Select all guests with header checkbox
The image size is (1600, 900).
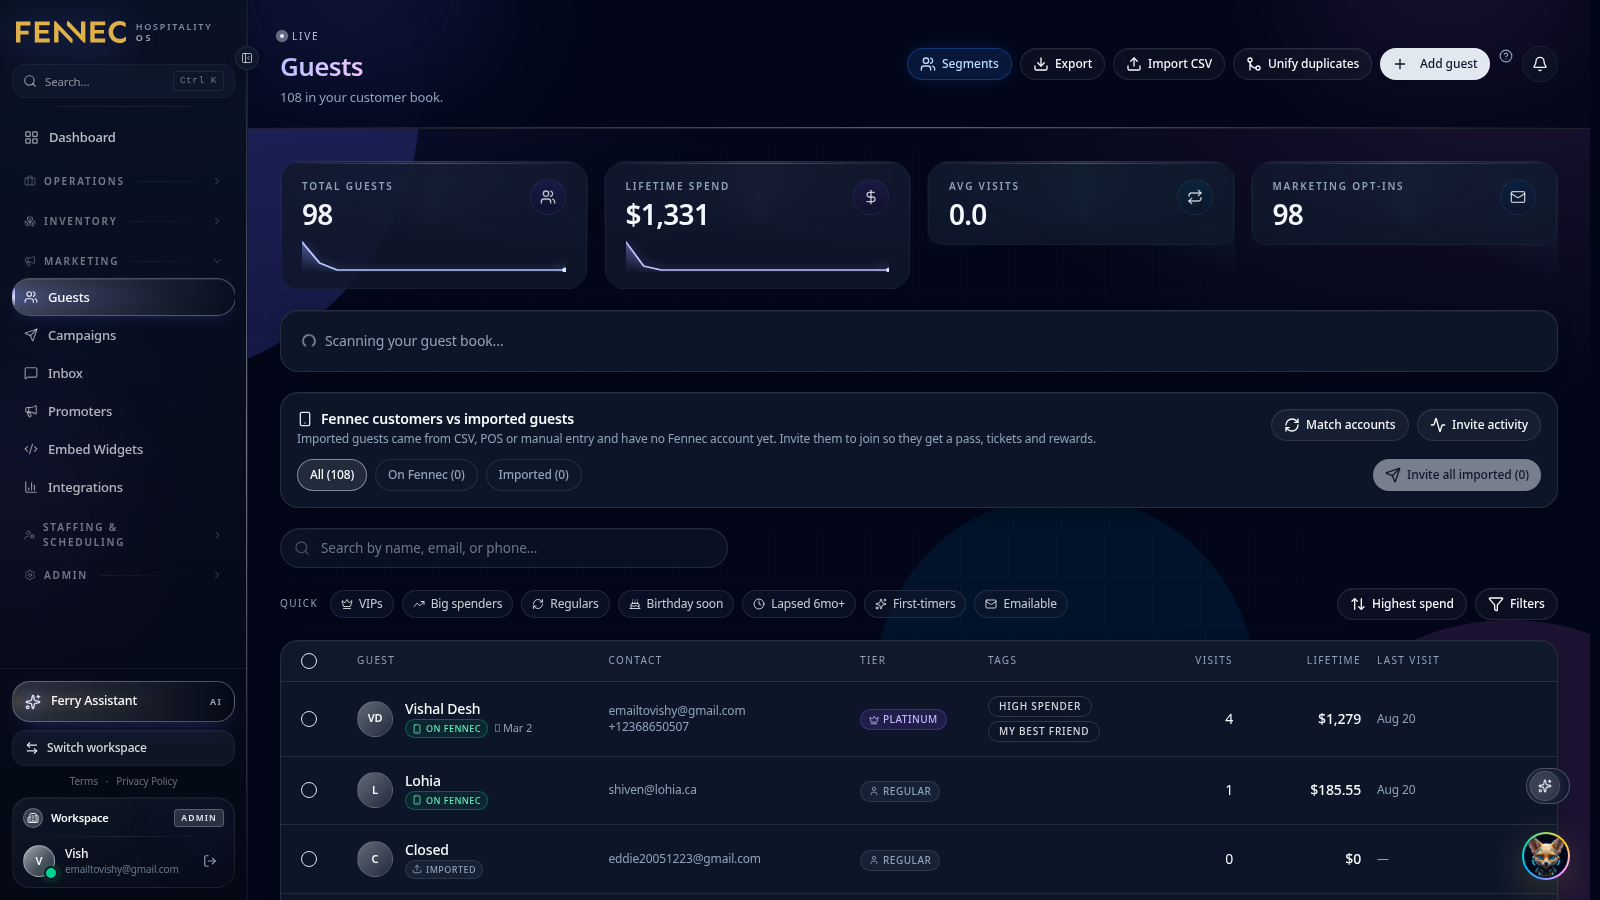tap(309, 661)
